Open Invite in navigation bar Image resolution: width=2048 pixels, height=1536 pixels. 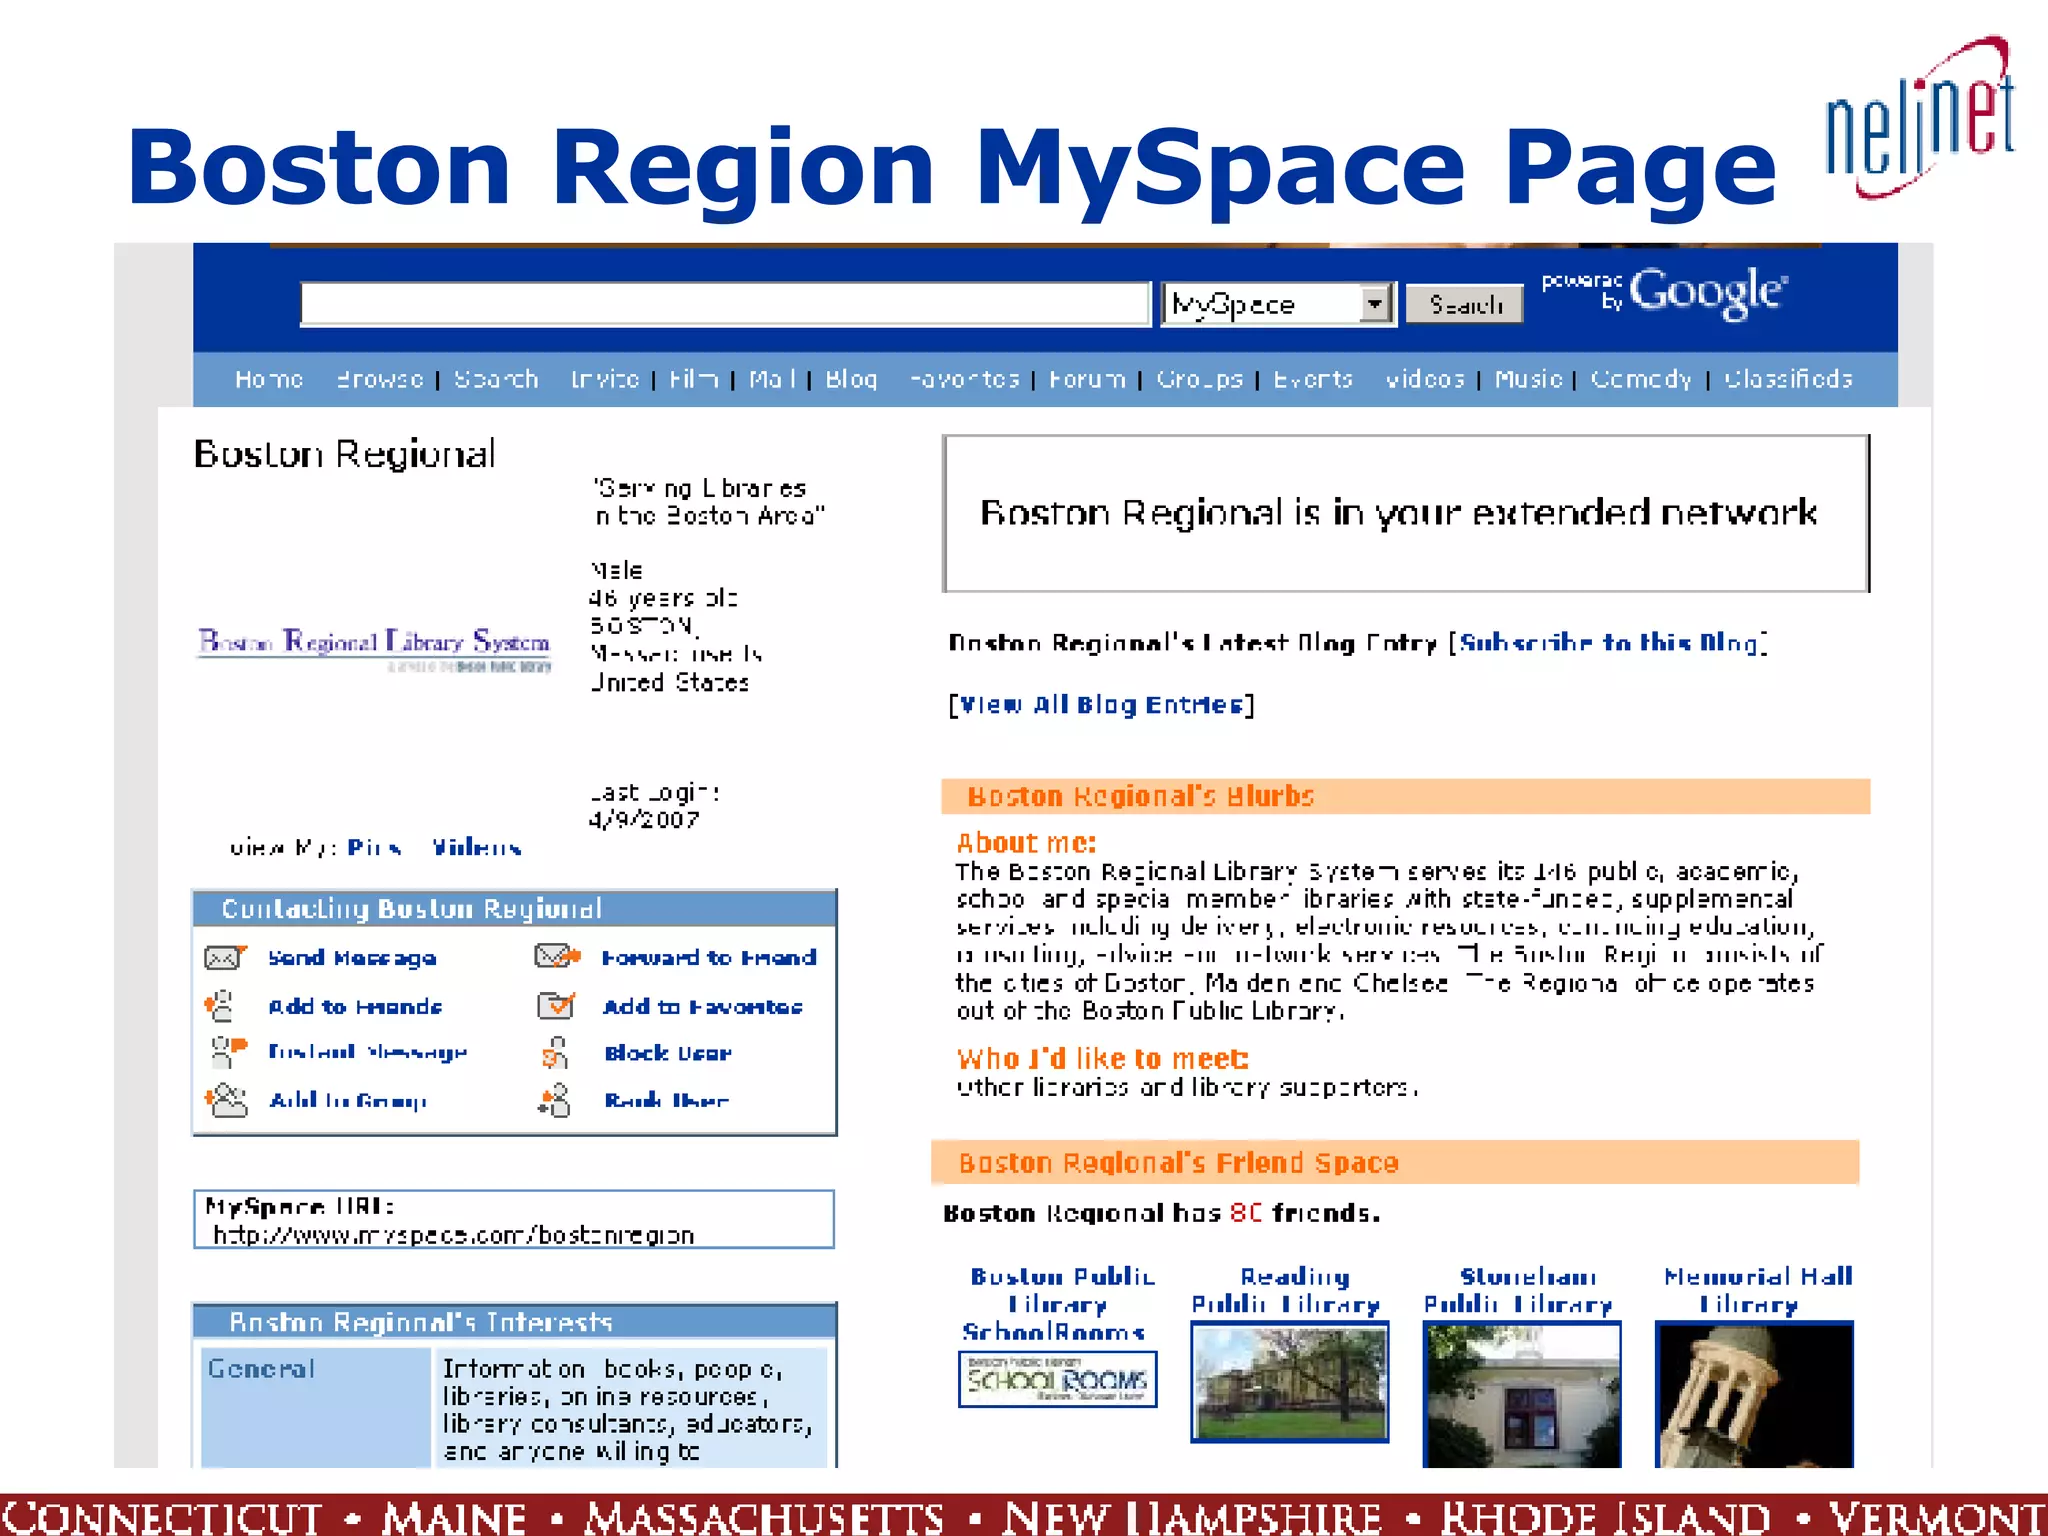click(604, 379)
